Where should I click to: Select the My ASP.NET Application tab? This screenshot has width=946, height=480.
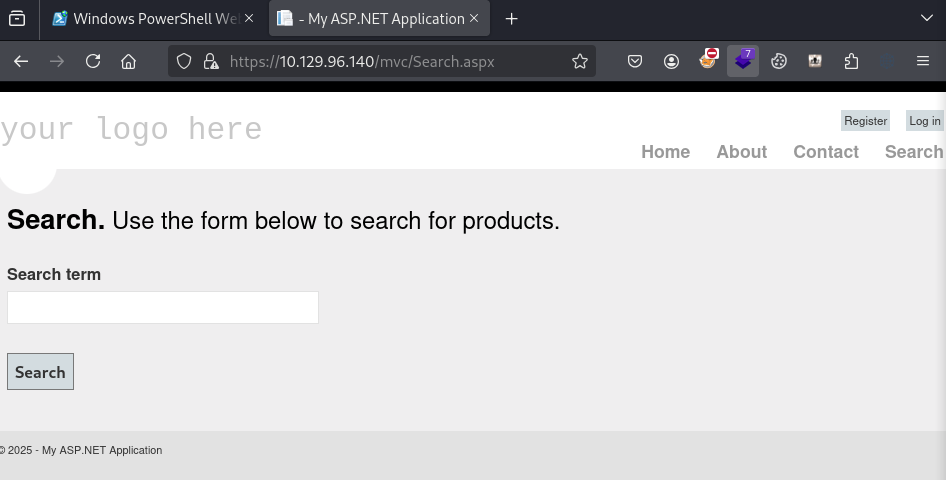tap(379, 19)
